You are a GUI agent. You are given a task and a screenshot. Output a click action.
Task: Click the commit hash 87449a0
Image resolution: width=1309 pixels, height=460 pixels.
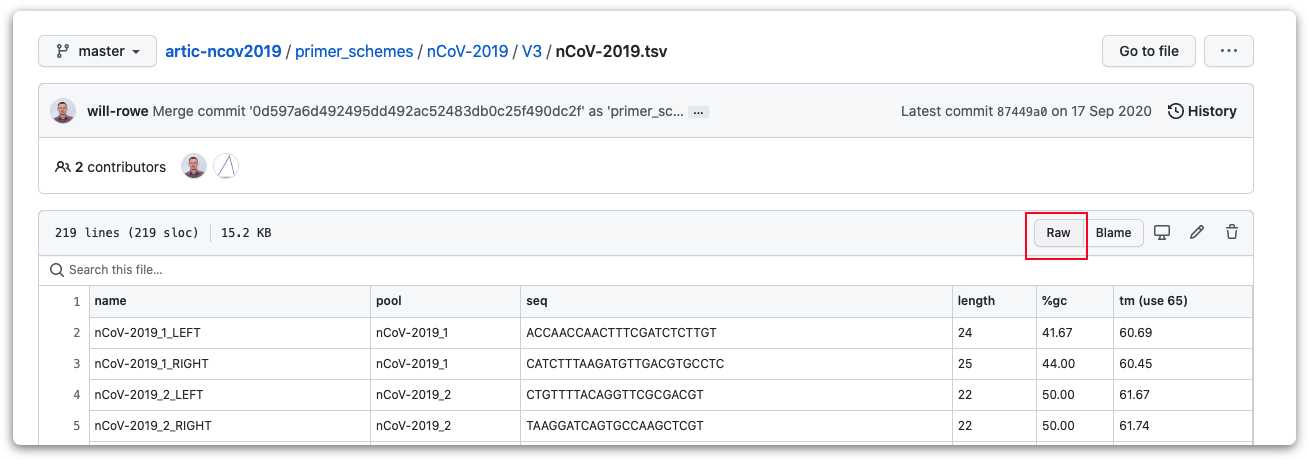pyautogui.click(x=1022, y=112)
